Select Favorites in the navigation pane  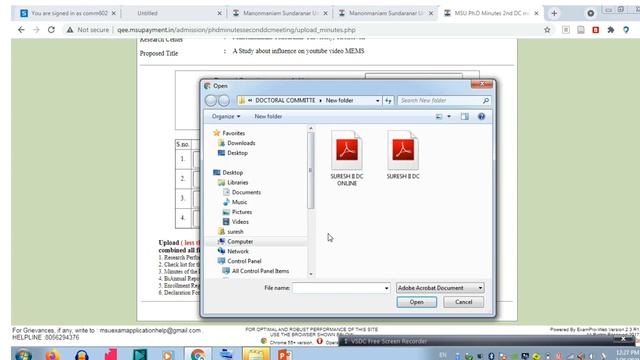pyautogui.click(x=233, y=133)
